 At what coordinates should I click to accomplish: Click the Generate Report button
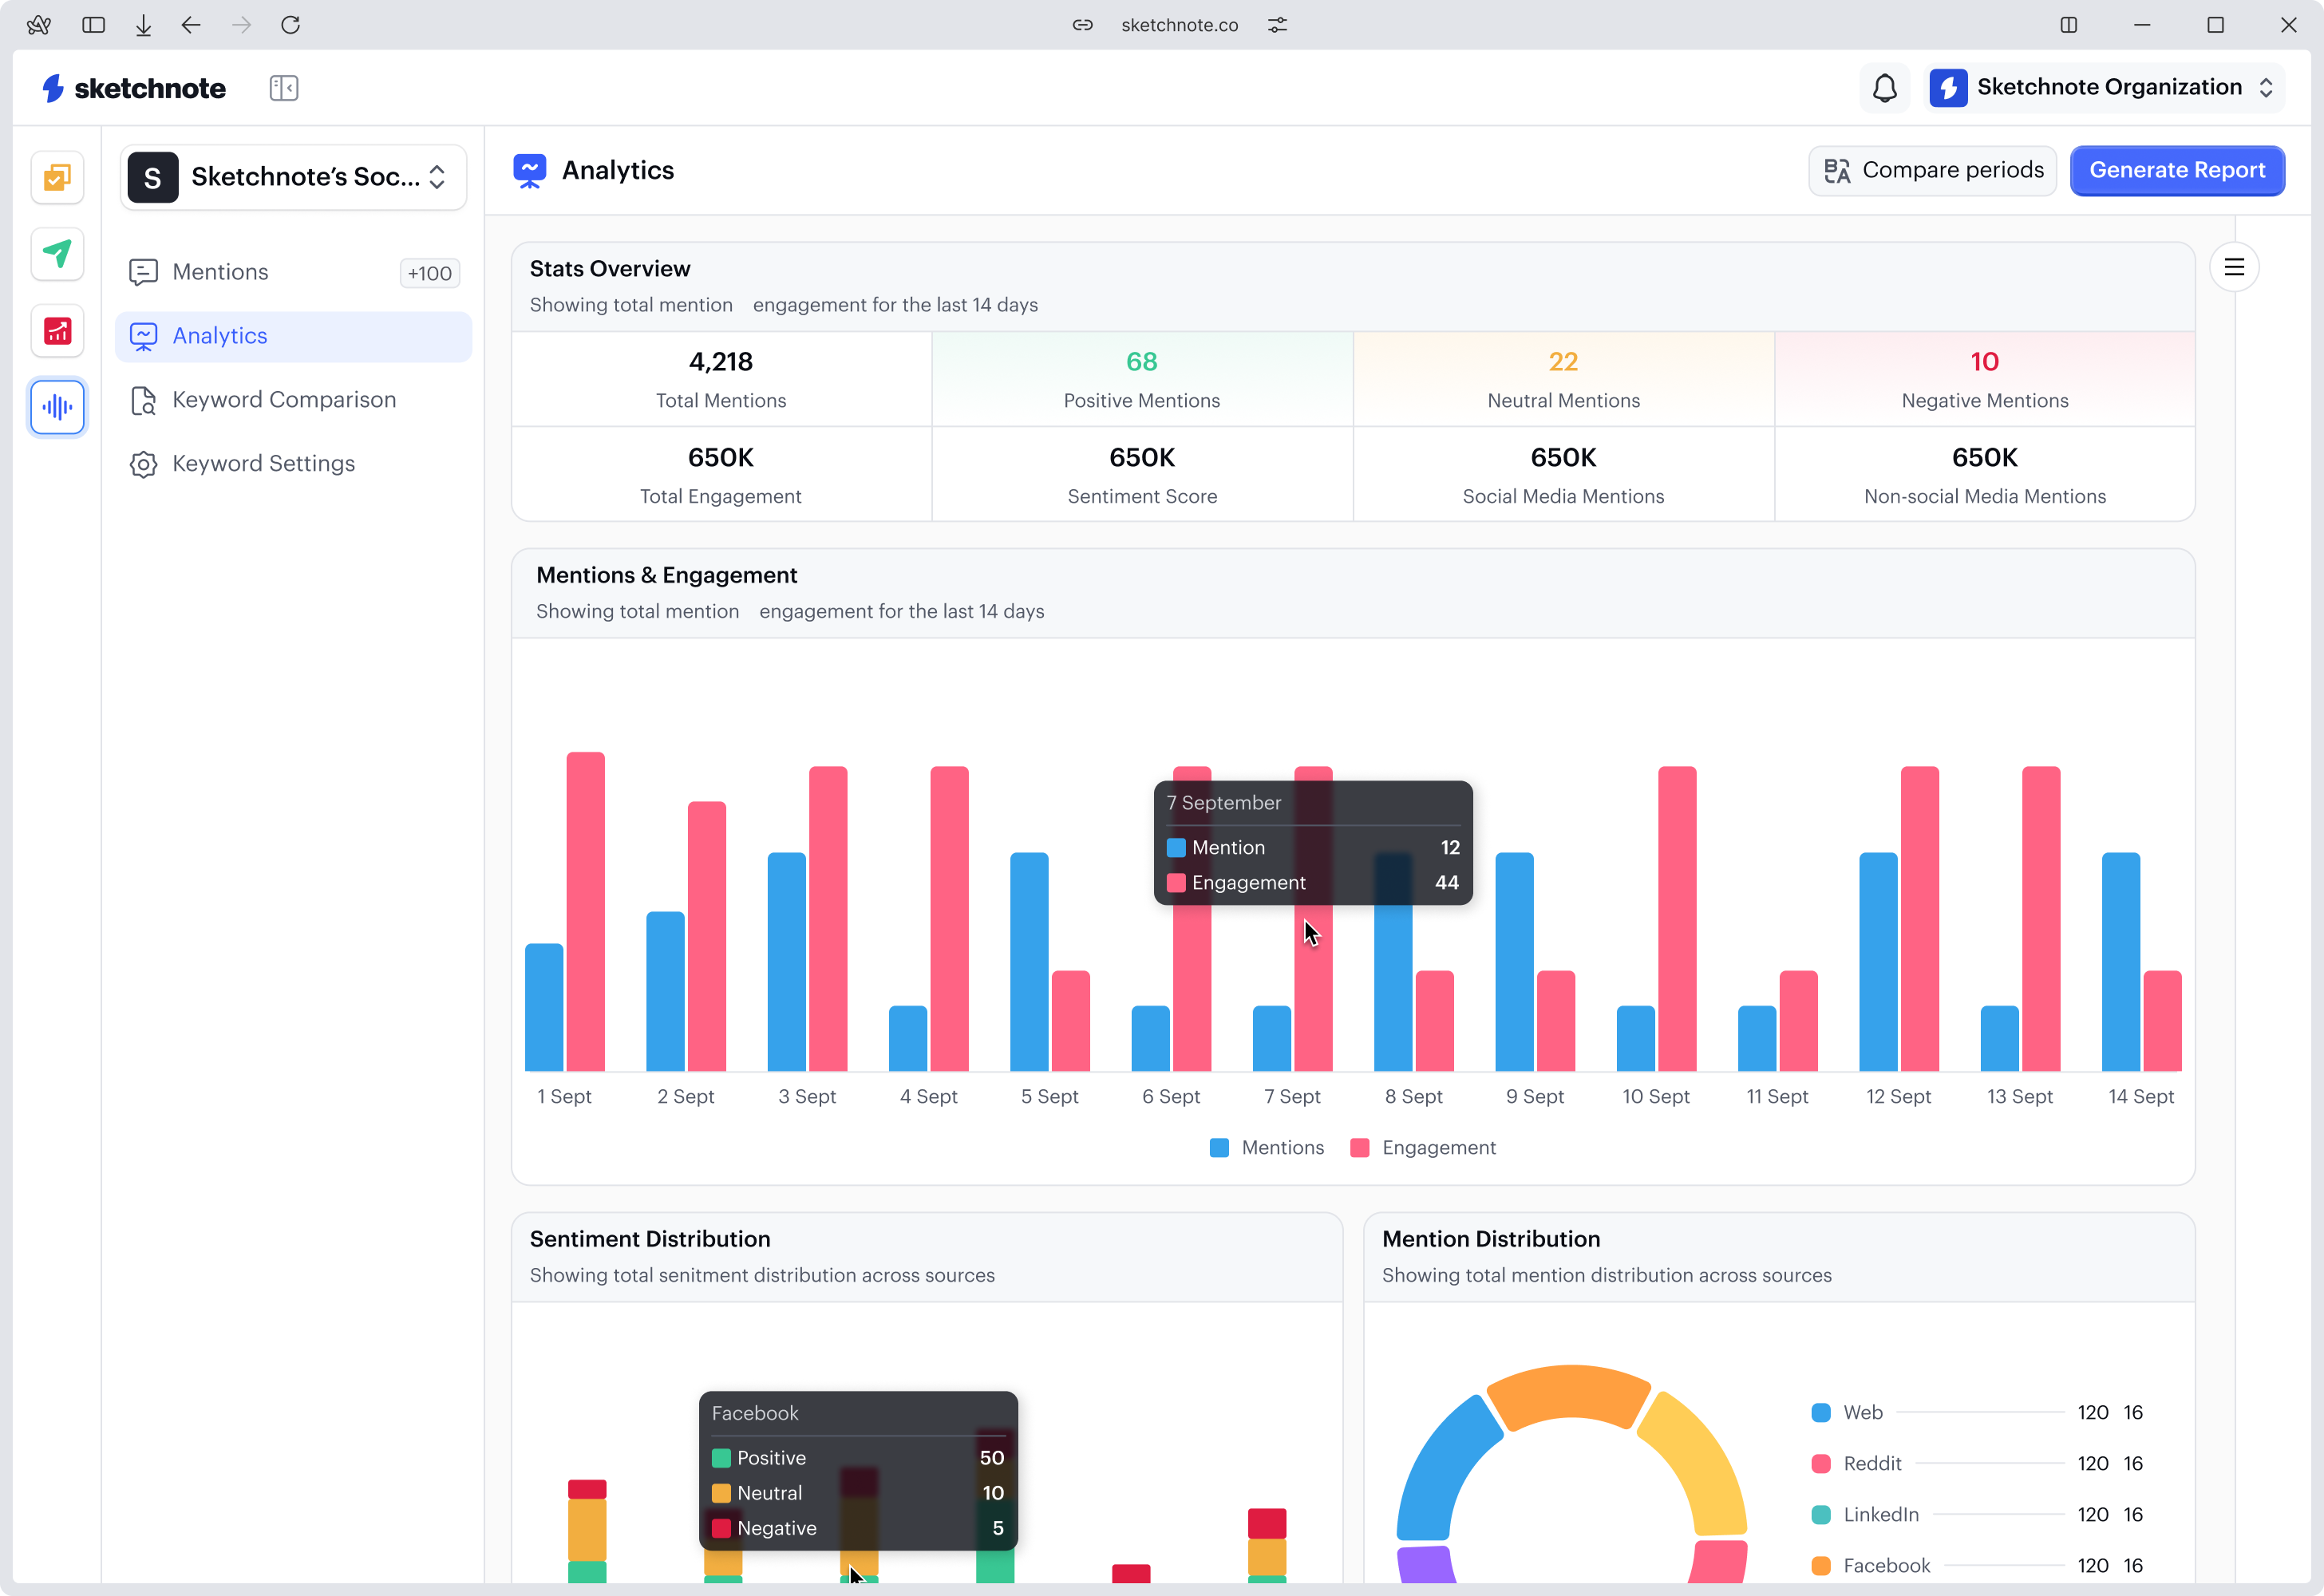click(x=2177, y=170)
